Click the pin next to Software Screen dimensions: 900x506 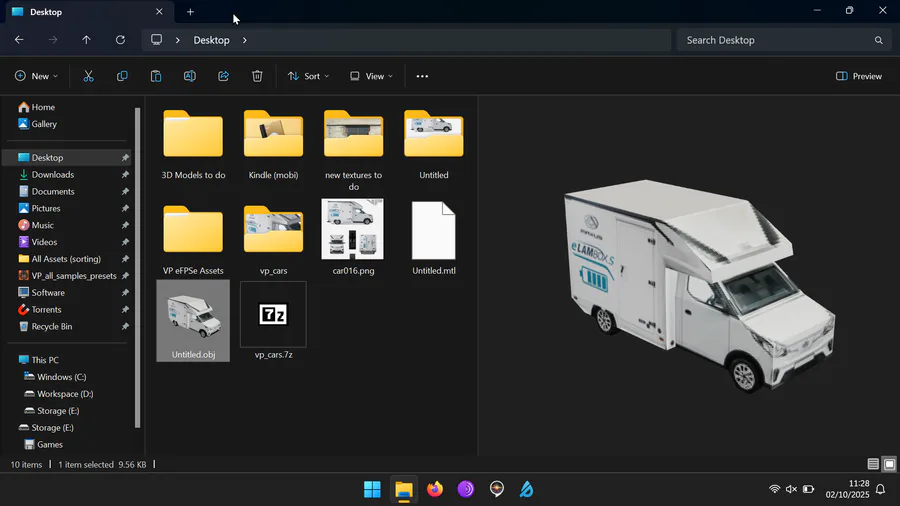[125, 293]
